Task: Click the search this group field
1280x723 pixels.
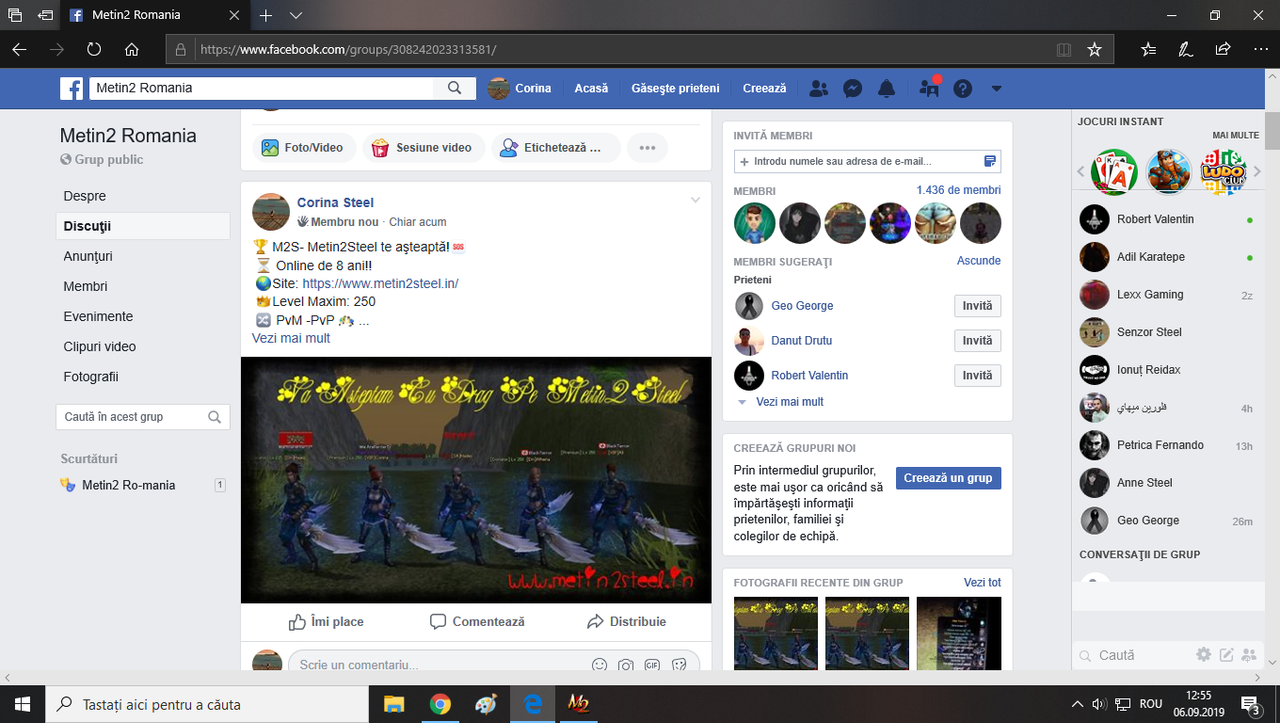Action: (143, 417)
